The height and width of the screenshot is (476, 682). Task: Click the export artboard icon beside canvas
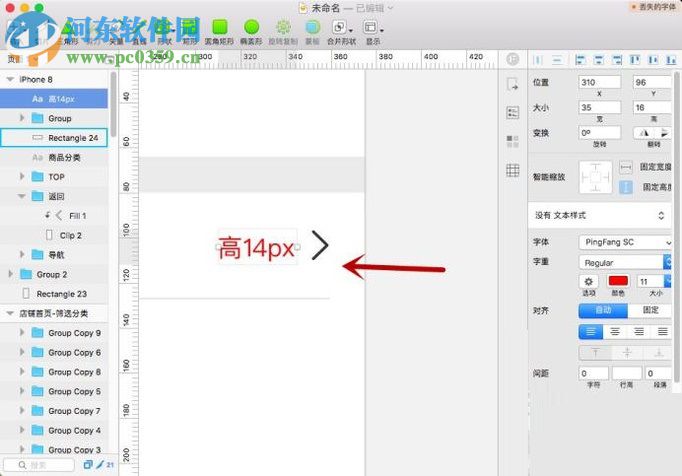512,84
